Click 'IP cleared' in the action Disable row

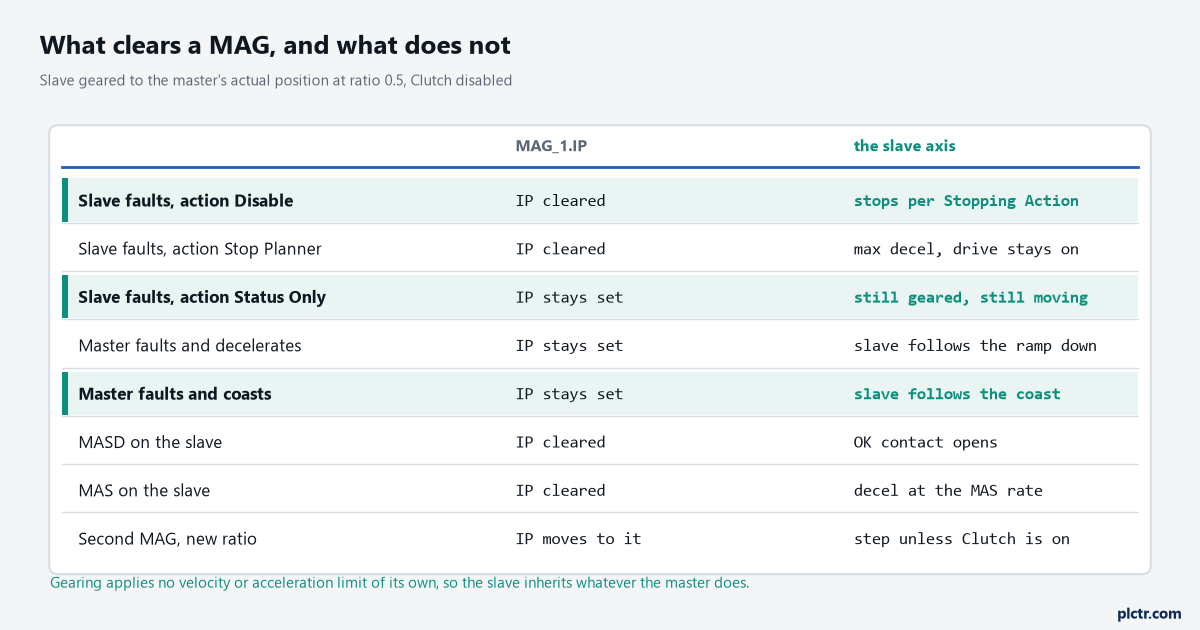click(560, 201)
